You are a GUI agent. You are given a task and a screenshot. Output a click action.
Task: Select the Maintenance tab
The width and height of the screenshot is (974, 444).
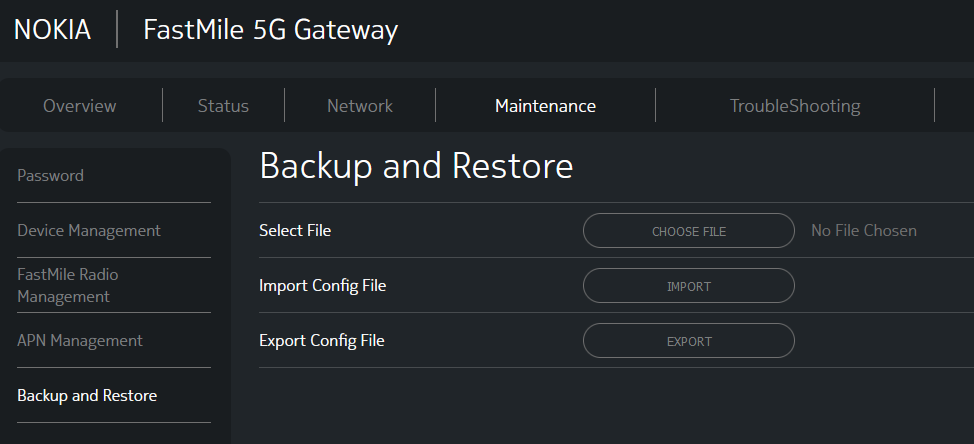tap(545, 106)
